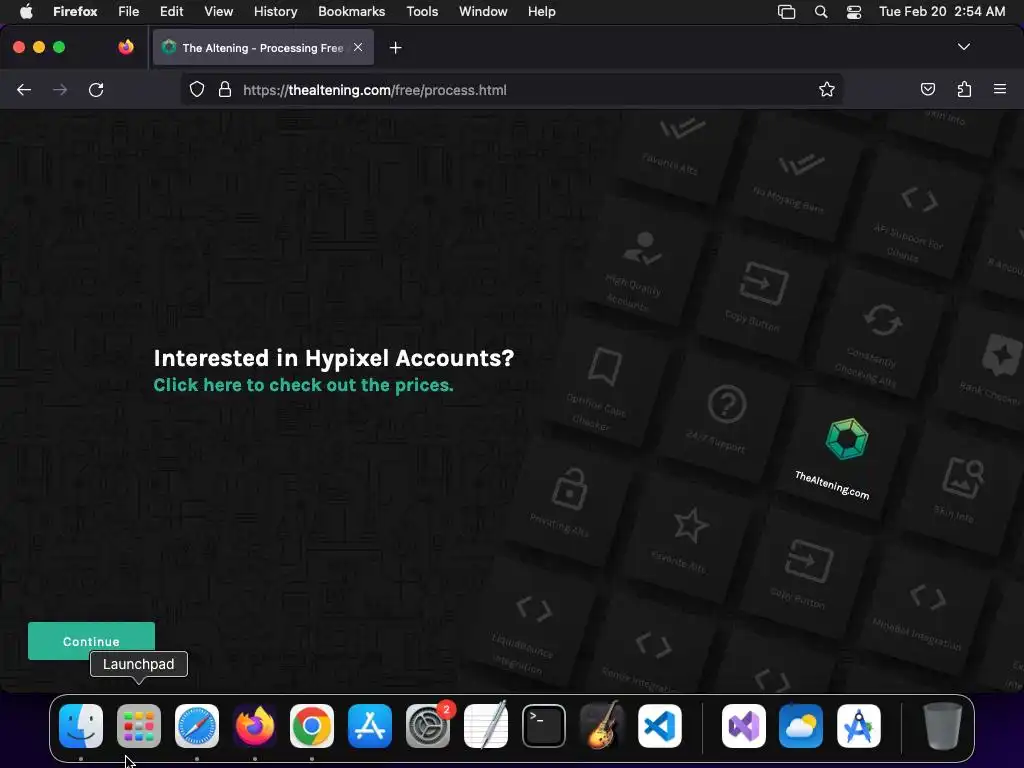Screen dimensions: 1024x768
Task: Open Trash from the dock
Action: click(x=942, y=726)
